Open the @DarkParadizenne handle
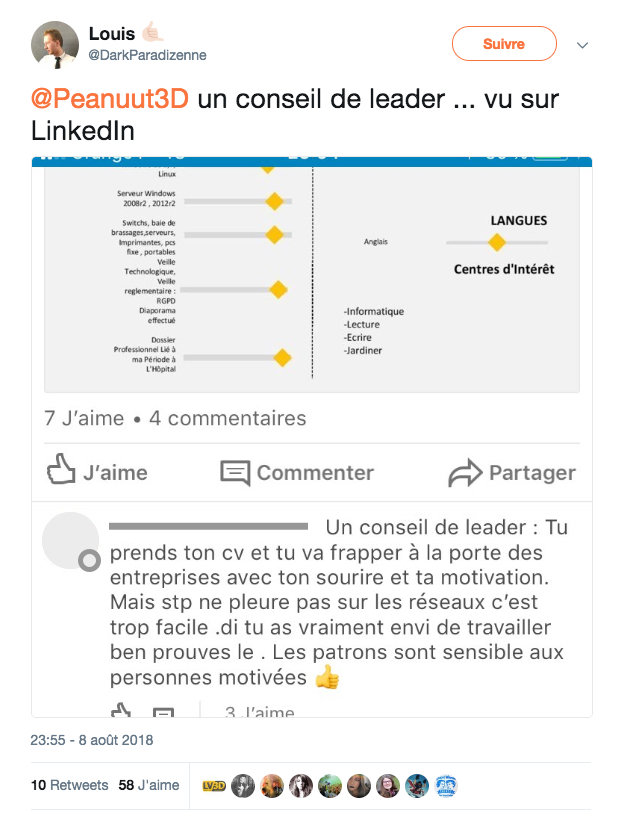The width and height of the screenshot is (628, 822). [x=147, y=56]
